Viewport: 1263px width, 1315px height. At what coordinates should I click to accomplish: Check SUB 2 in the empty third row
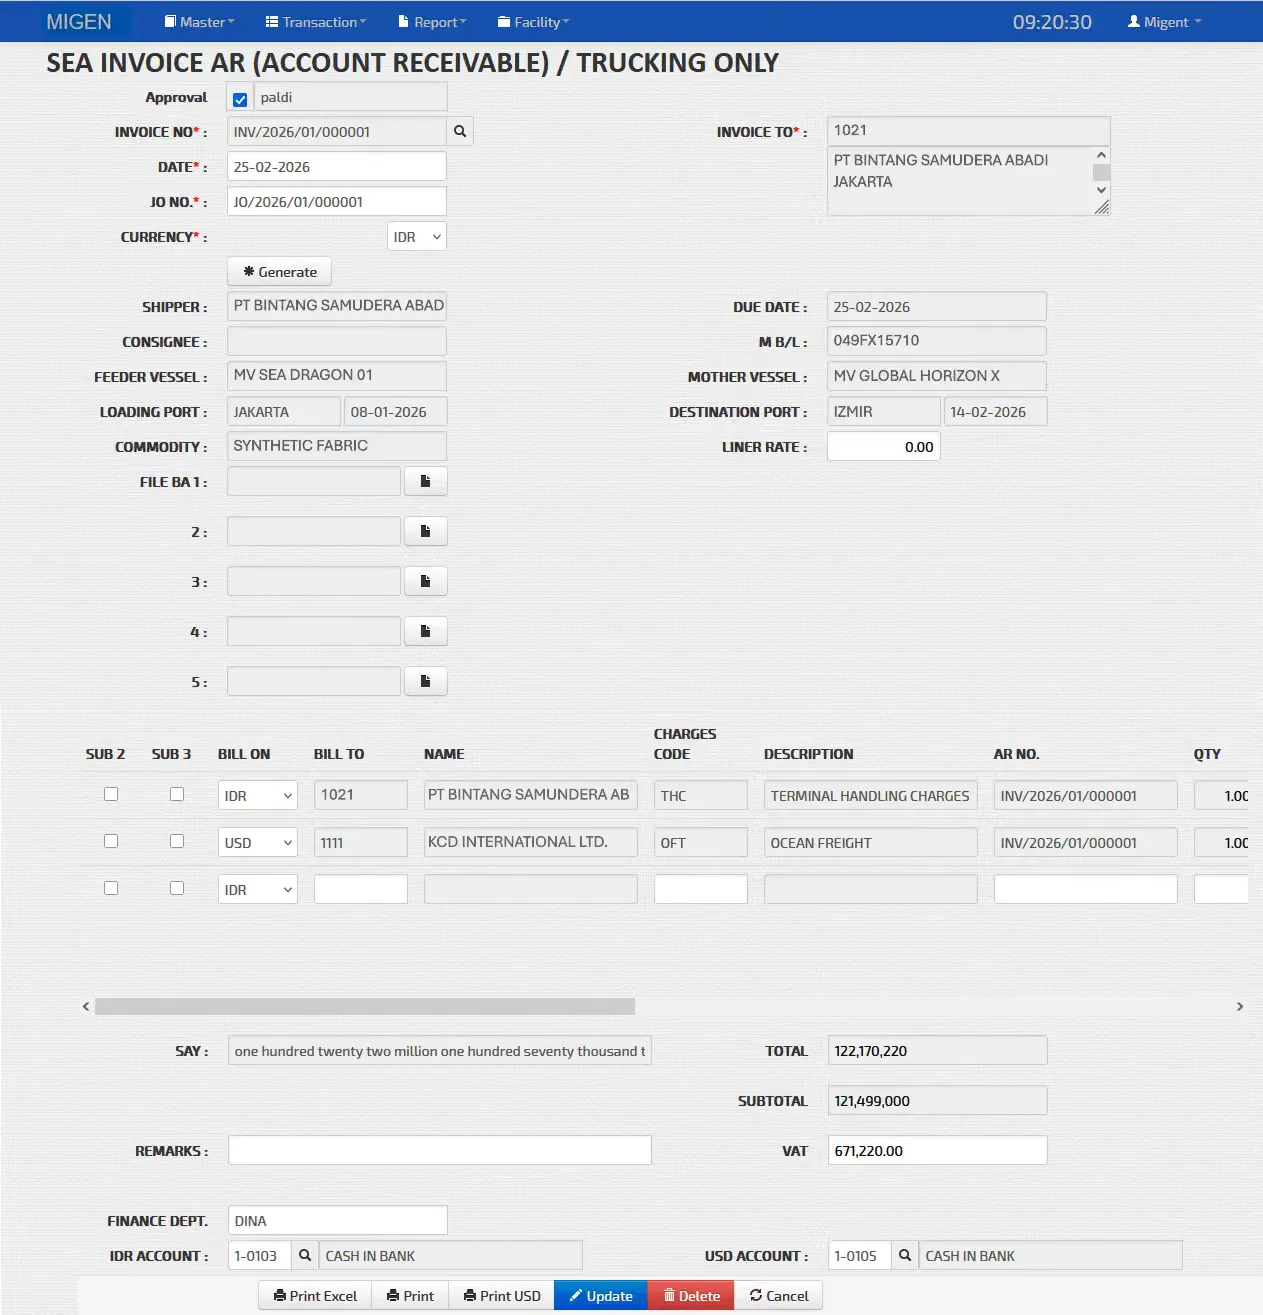[111, 888]
